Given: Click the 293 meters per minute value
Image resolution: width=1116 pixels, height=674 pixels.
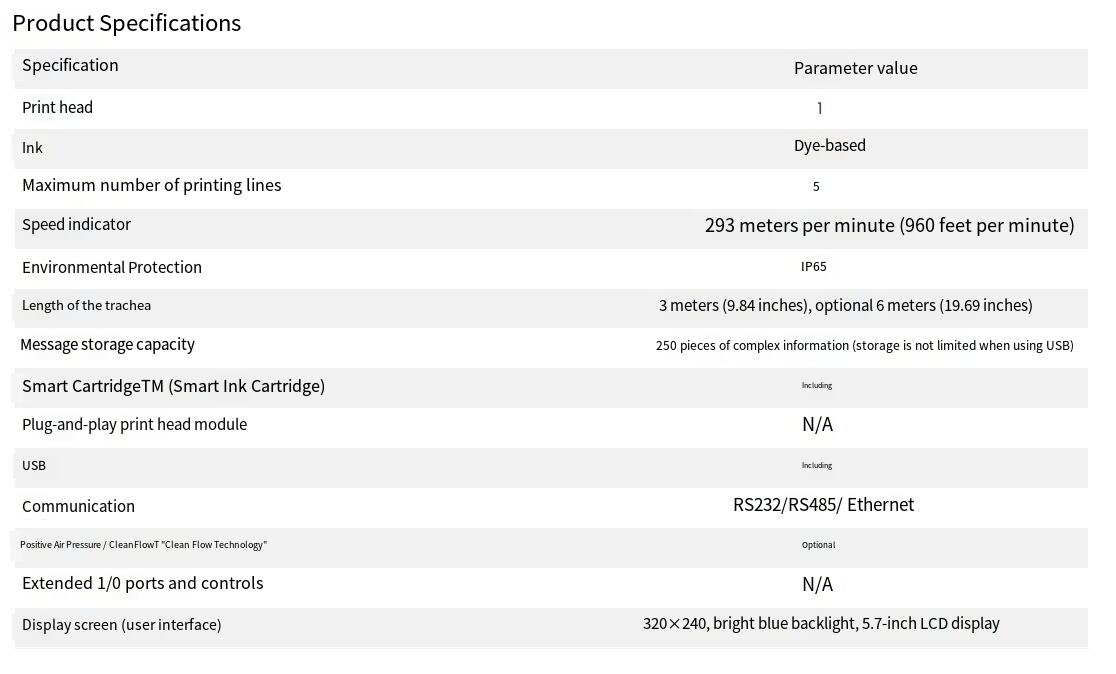Looking at the screenshot, I should 889,225.
